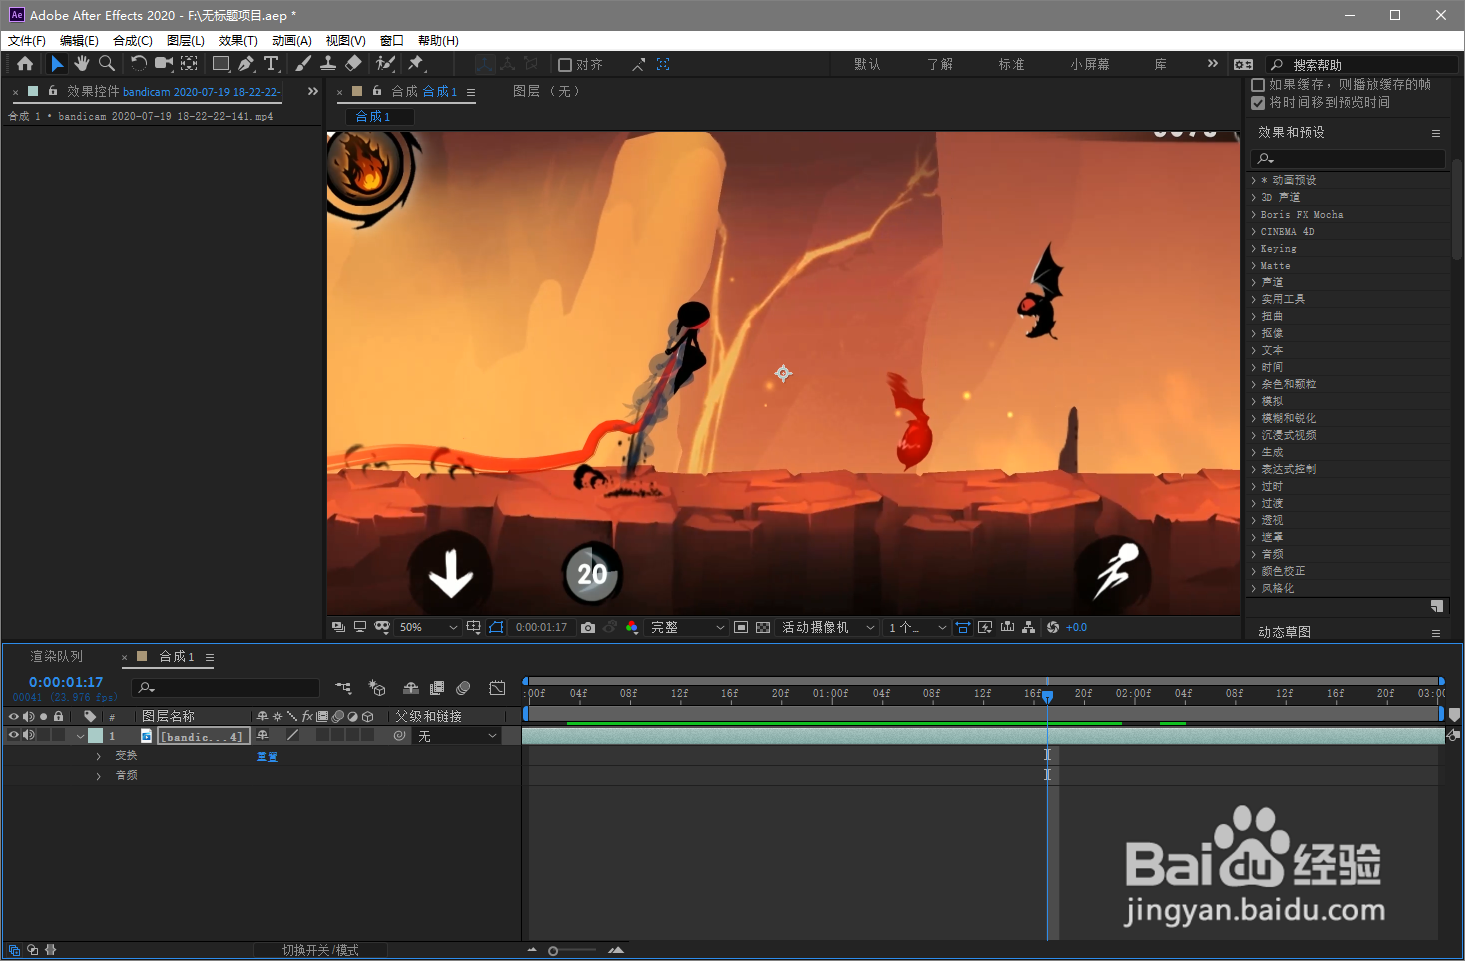This screenshot has height=961, width=1465.
Task: Select the Zoom magnifier tool
Action: click(x=106, y=63)
